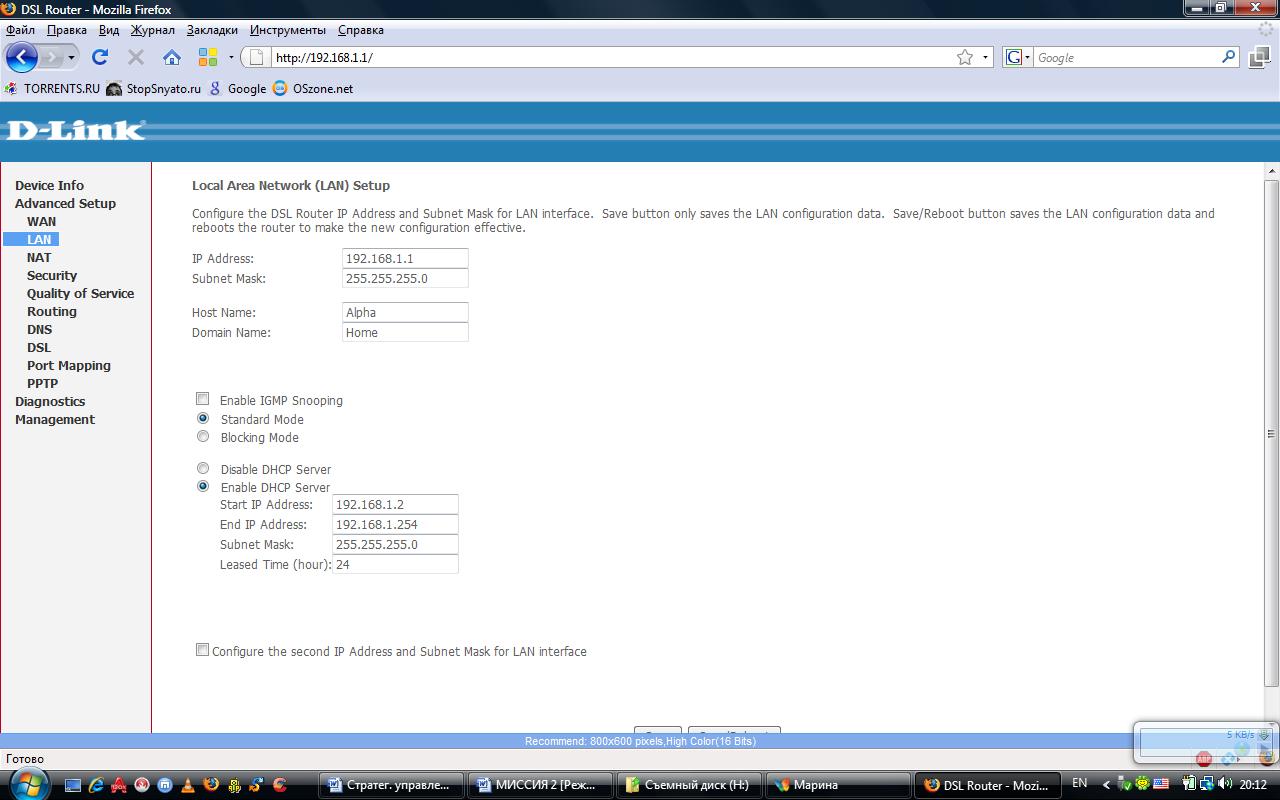
Task: Open the Справка menu
Action: coord(361,30)
